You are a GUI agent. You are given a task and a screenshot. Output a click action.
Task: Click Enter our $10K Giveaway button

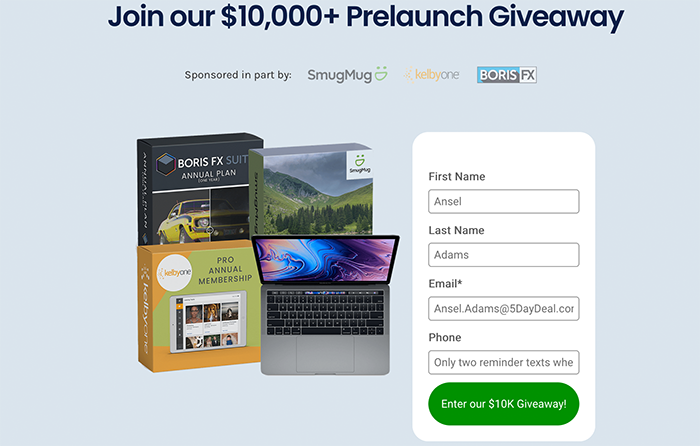pyautogui.click(x=504, y=404)
